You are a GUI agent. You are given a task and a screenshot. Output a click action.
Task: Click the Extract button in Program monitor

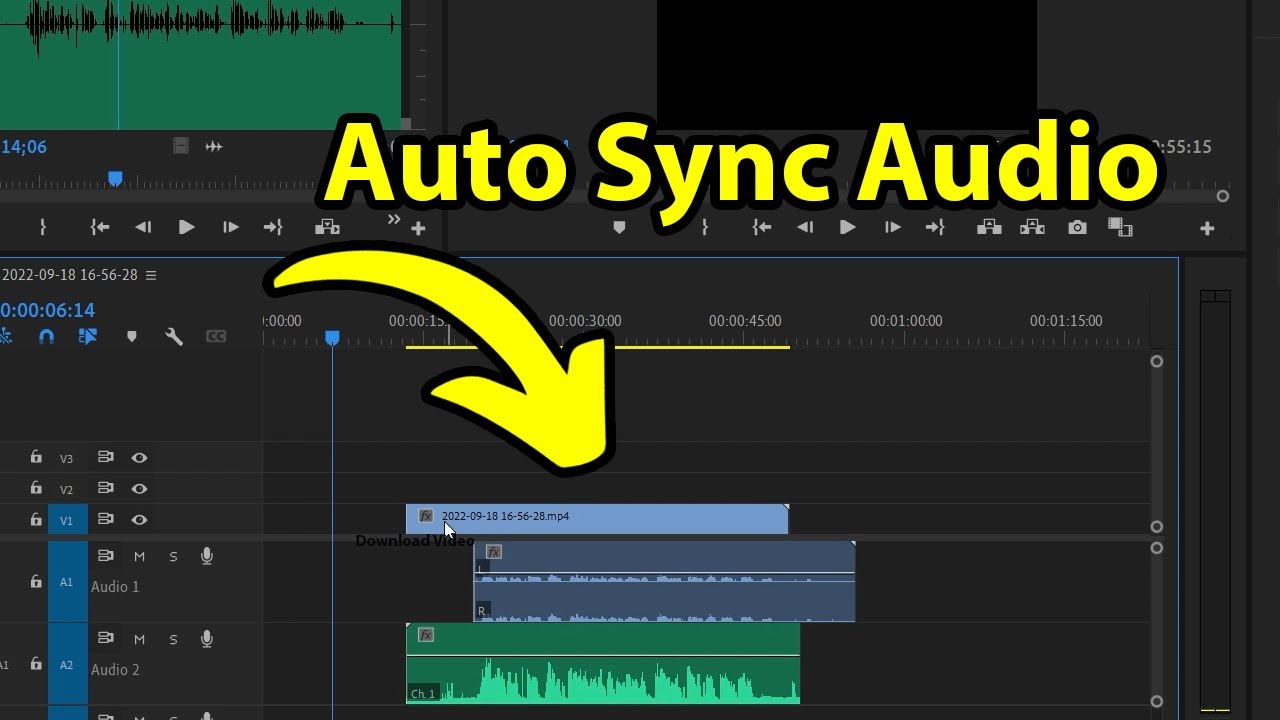[1032, 228]
